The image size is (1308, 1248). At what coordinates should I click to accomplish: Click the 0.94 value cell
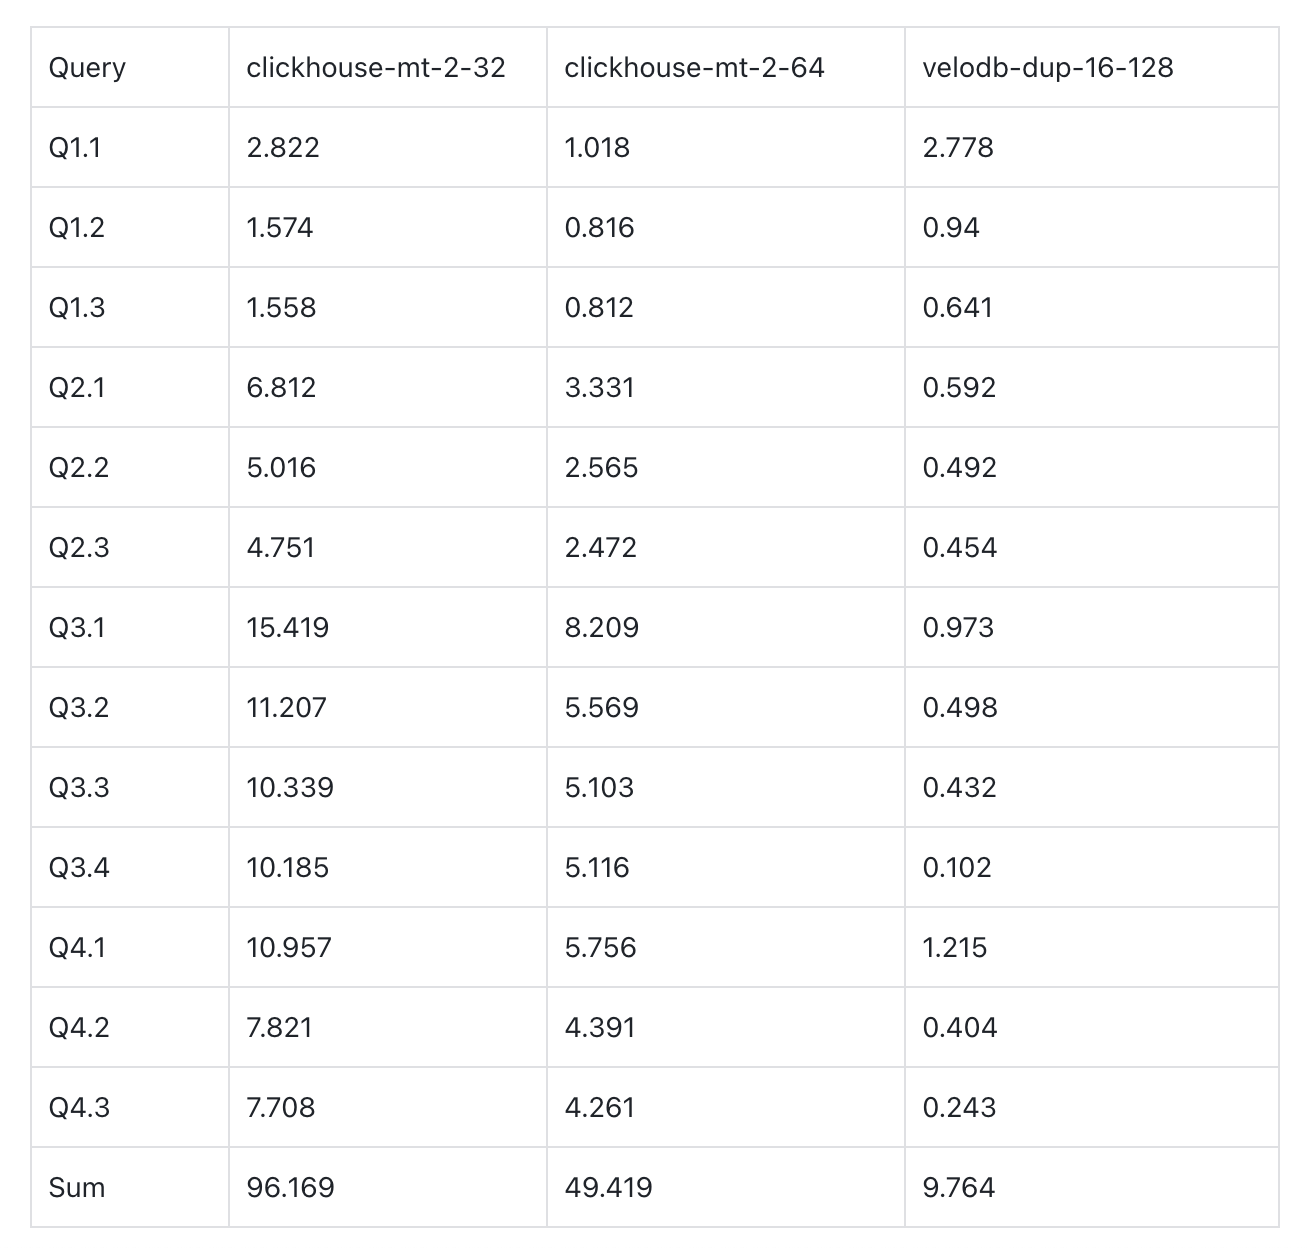pyautogui.click(x=951, y=228)
